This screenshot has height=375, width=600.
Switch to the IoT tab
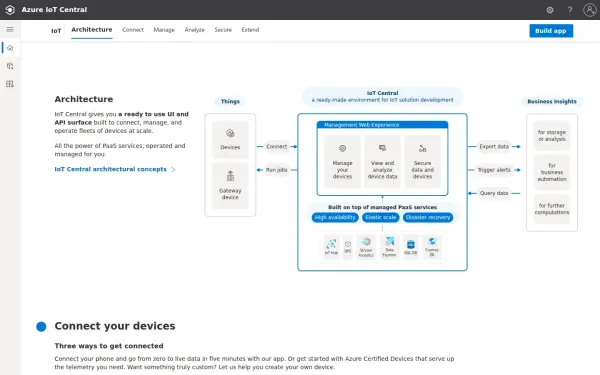click(x=56, y=31)
